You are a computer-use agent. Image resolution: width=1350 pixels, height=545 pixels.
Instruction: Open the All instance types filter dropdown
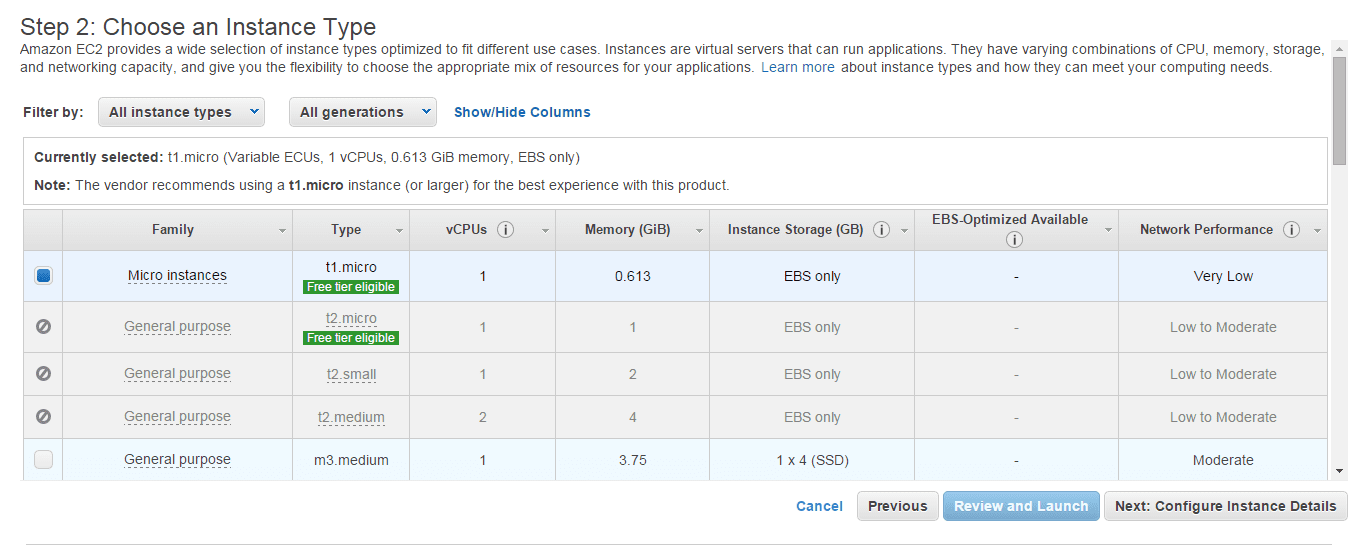tap(181, 112)
